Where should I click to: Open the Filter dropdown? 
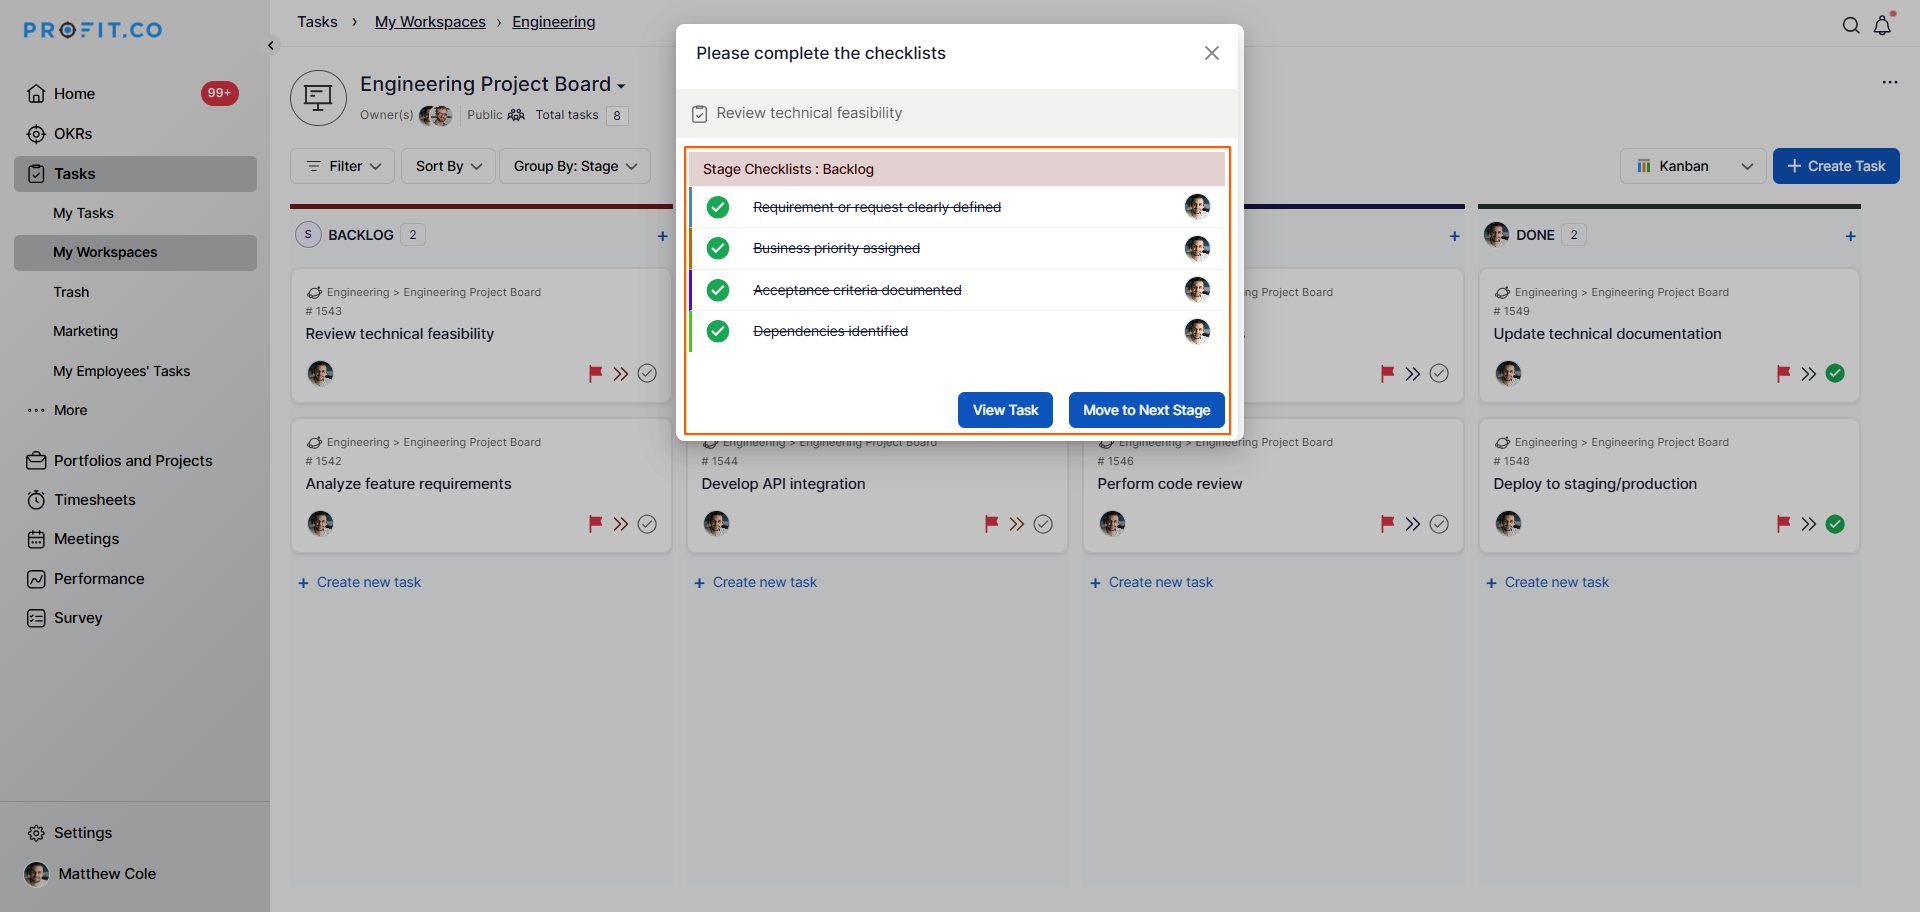[x=343, y=166]
